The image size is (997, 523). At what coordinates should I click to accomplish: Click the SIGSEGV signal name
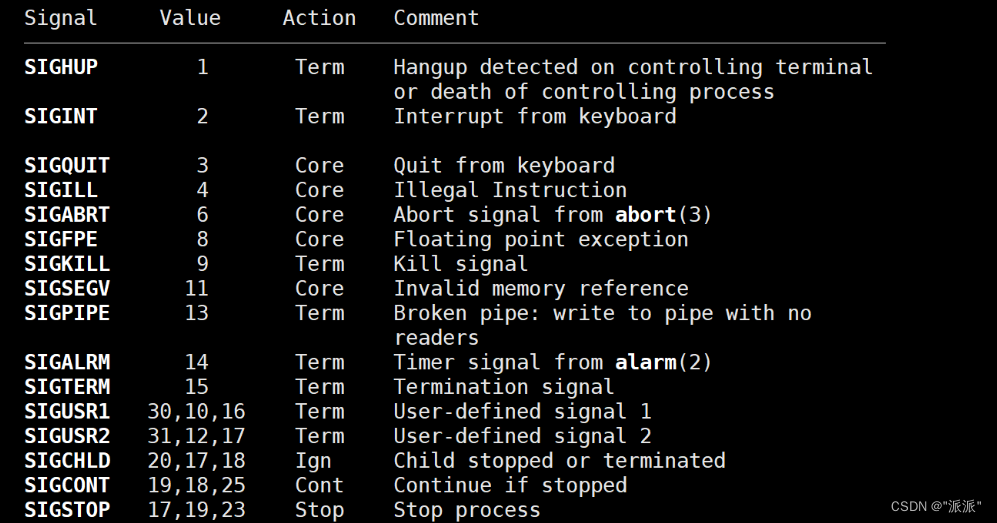tap(67, 289)
